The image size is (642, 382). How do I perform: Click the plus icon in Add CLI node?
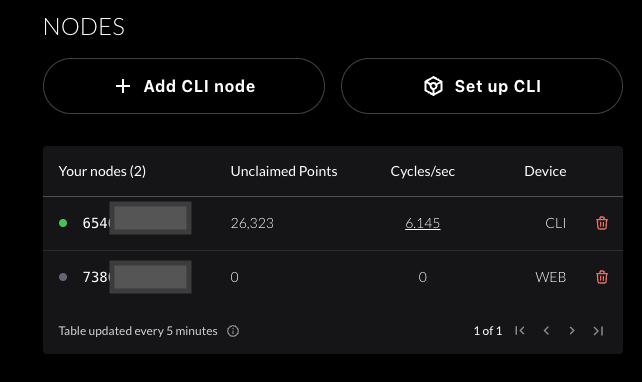[123, 86]
